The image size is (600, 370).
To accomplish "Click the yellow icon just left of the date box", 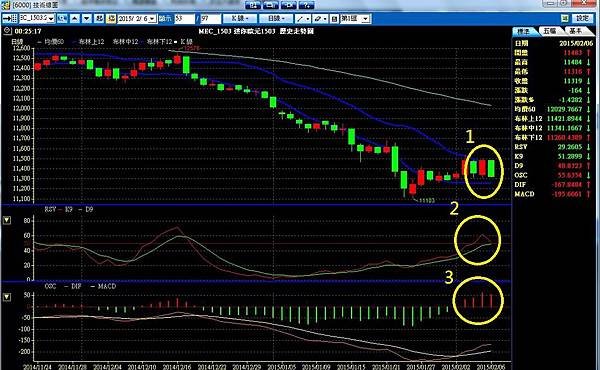I will (x=111, y=18).
